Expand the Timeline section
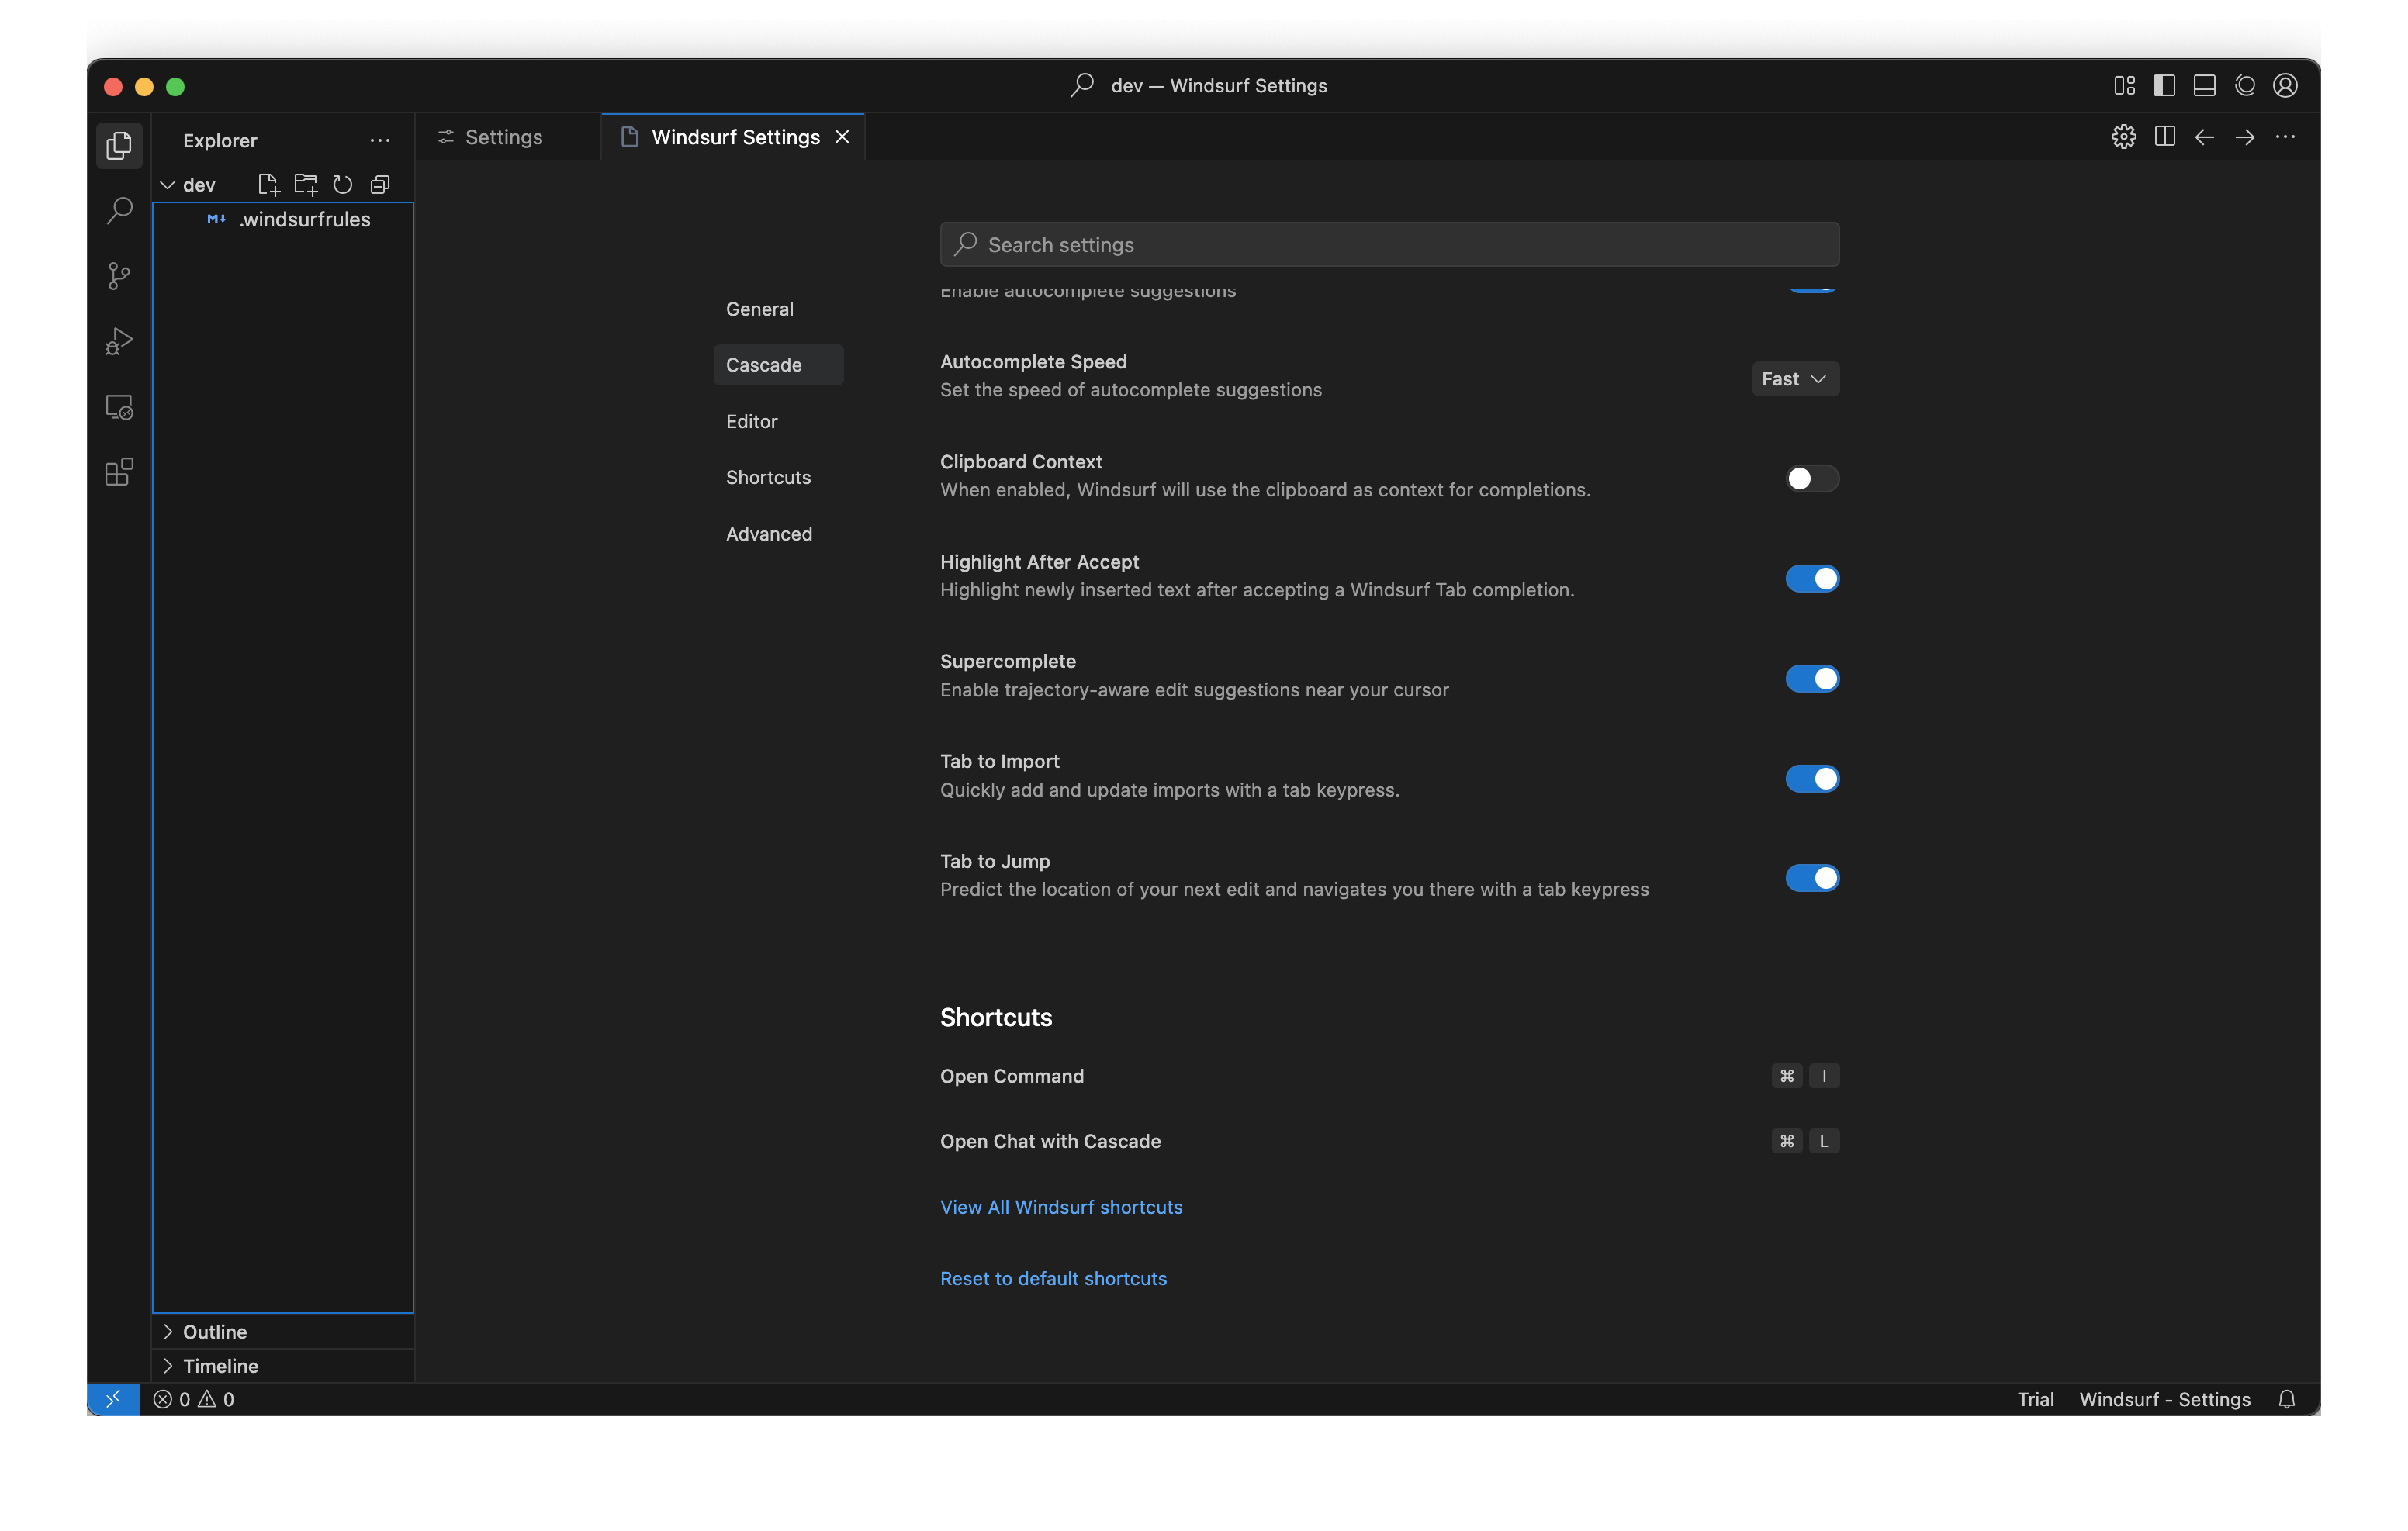The width and height of the screenshot is (2408, 1531). click(220, 1366)
